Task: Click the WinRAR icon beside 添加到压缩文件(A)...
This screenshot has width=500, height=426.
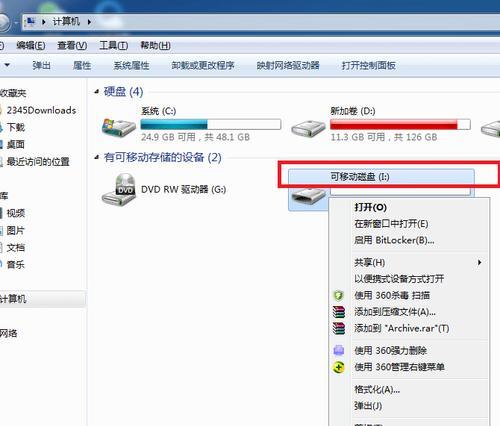Action: tap(339, 312)
